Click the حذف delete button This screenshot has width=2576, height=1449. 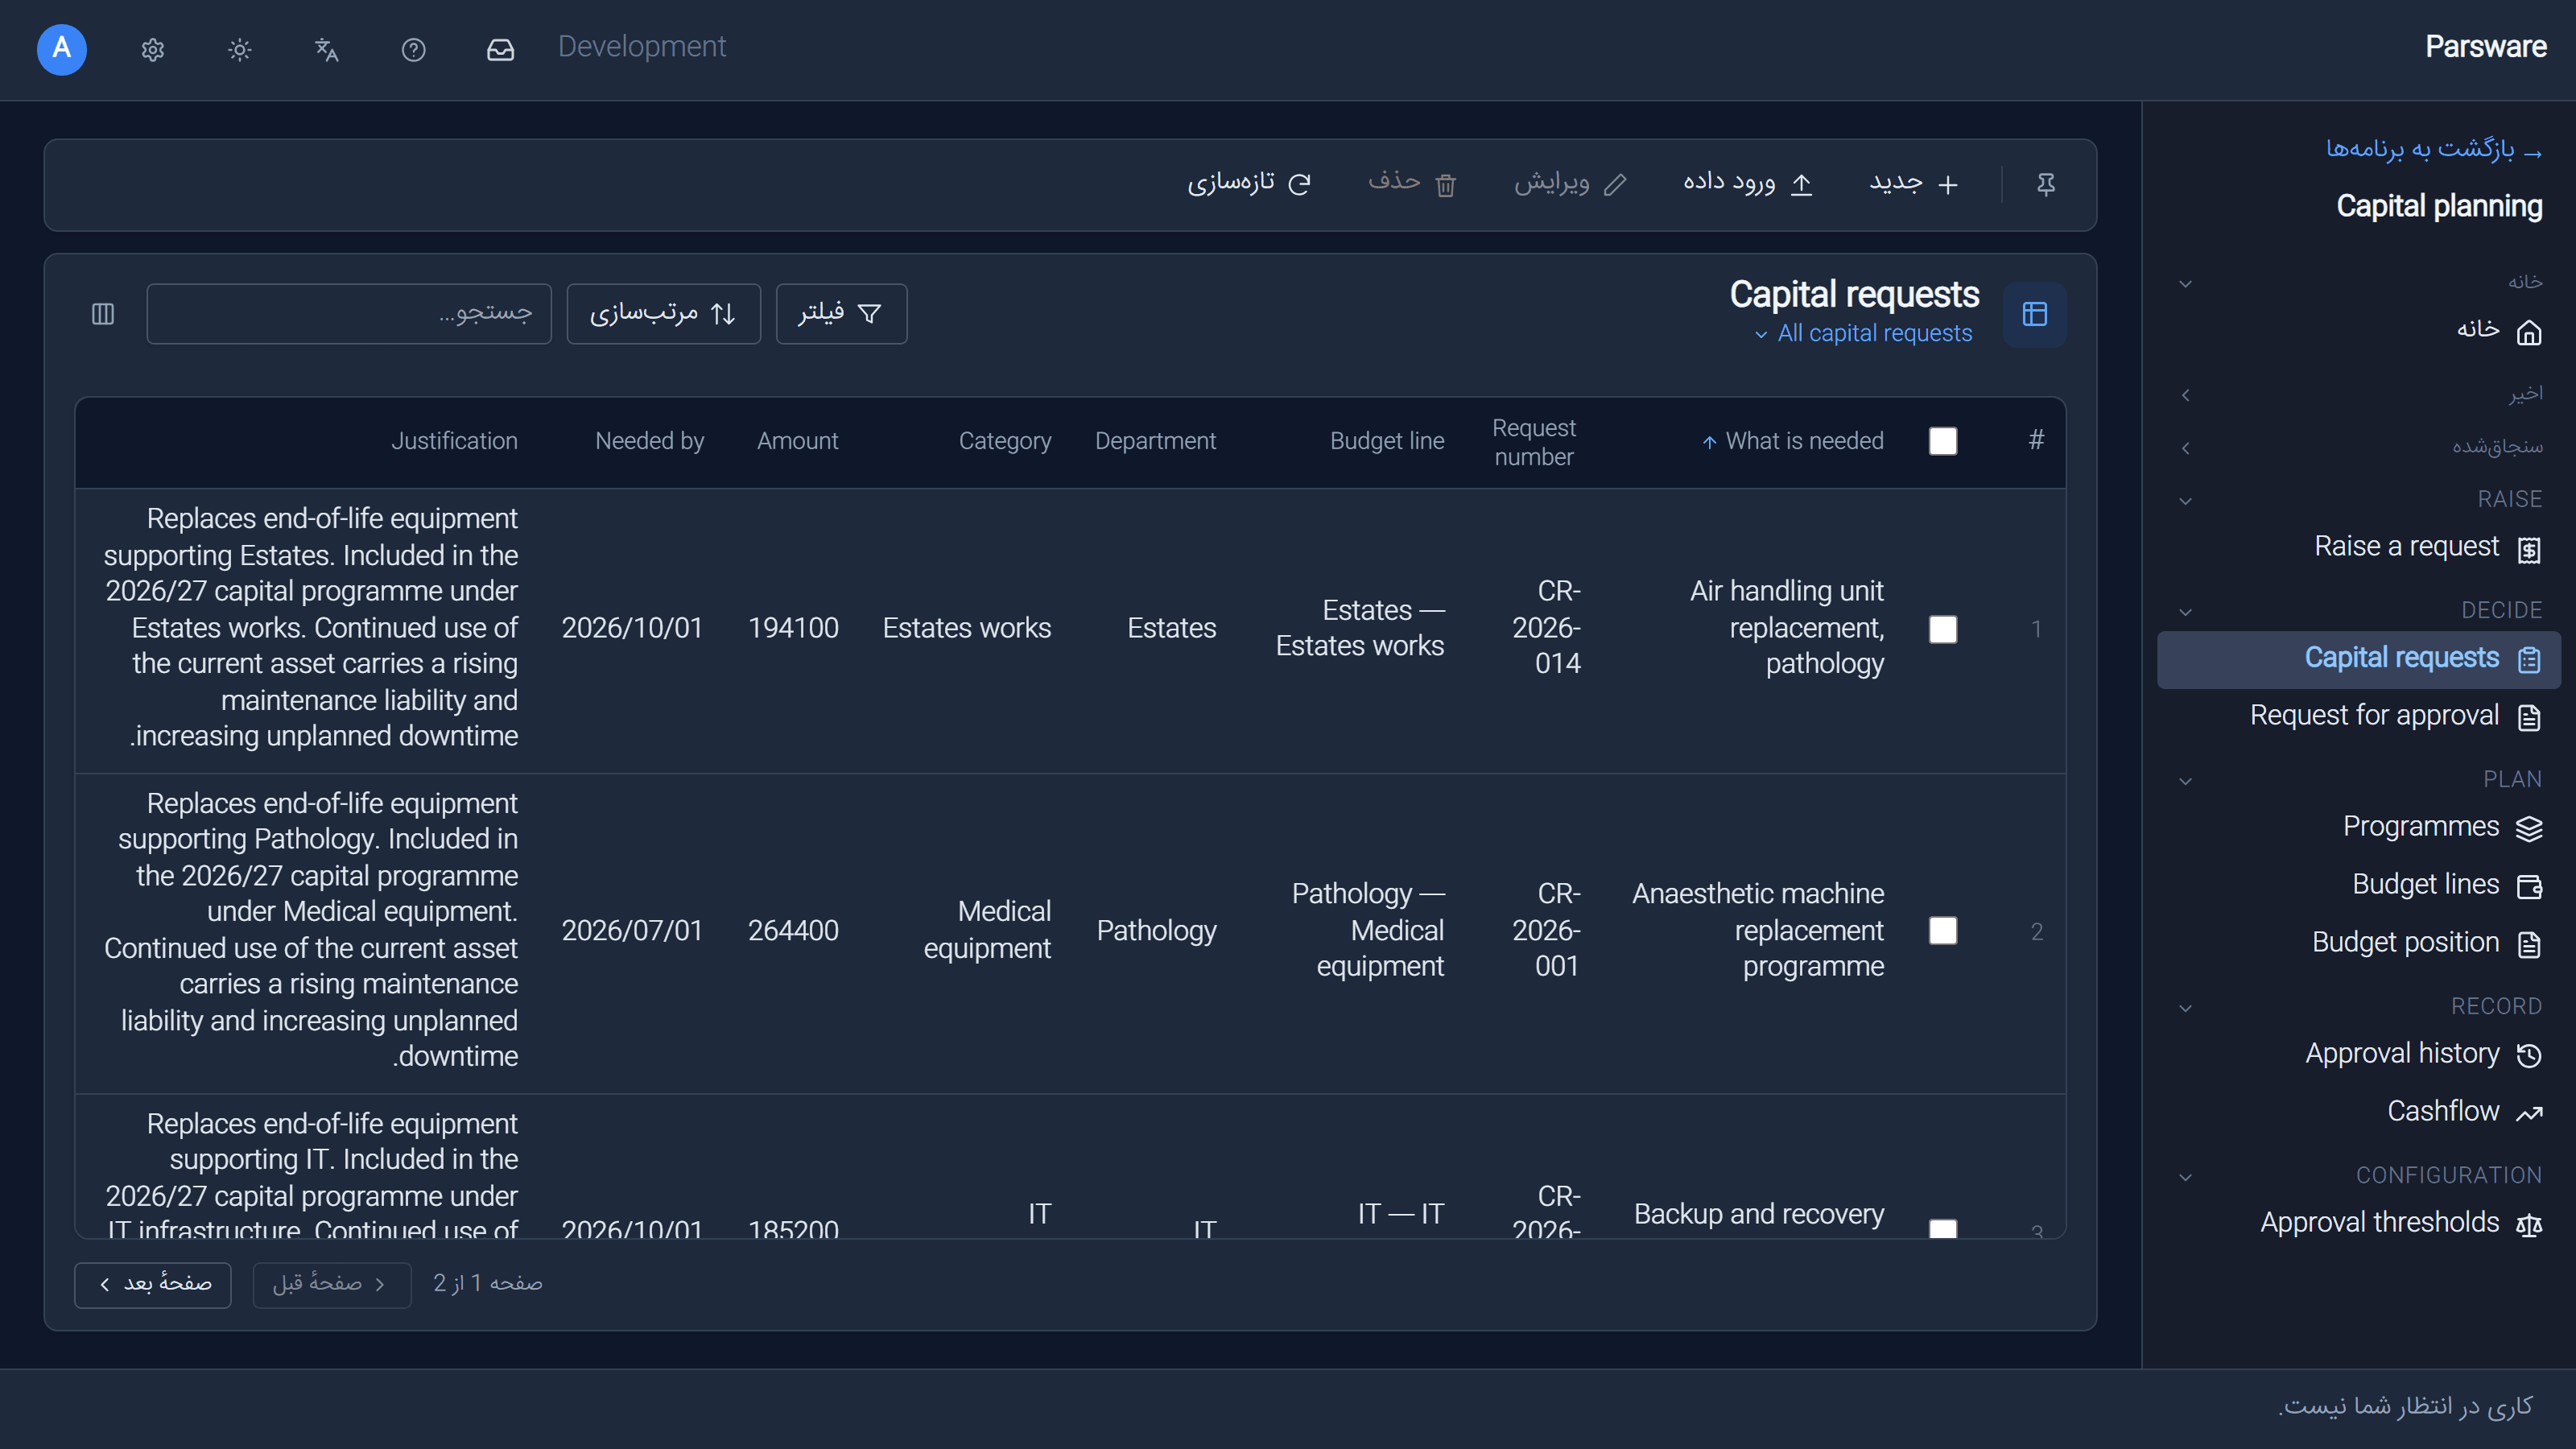[x=1412, y=184]
